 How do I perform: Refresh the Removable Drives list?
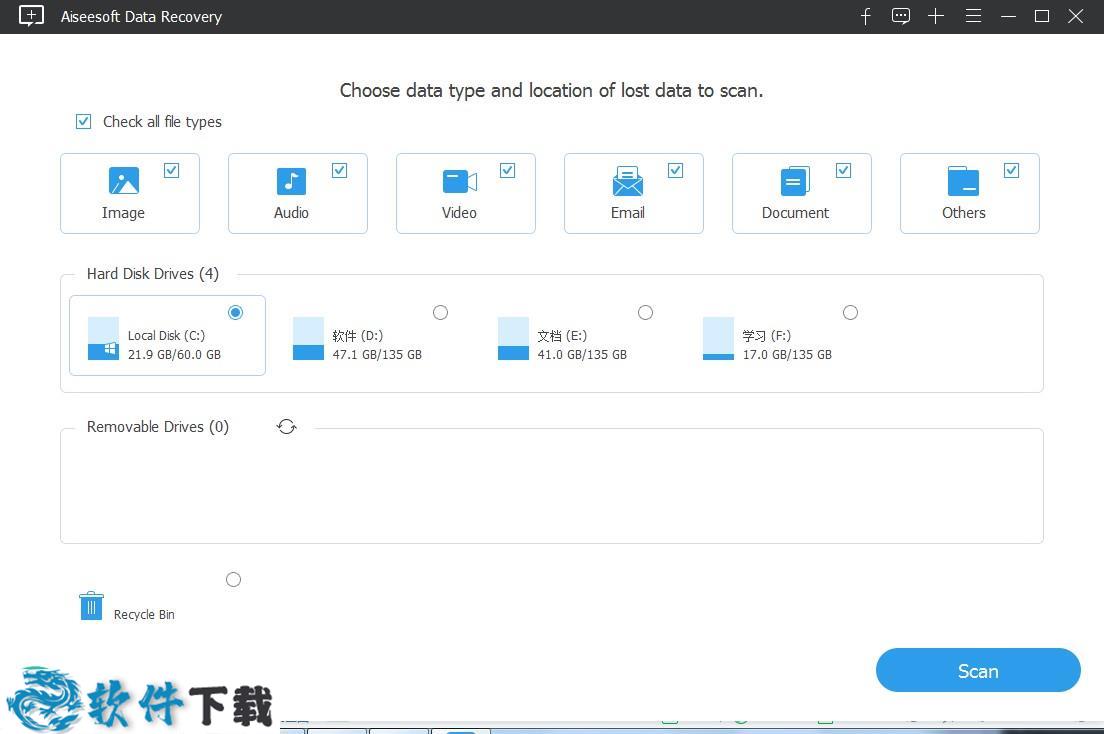coord(287,427)
